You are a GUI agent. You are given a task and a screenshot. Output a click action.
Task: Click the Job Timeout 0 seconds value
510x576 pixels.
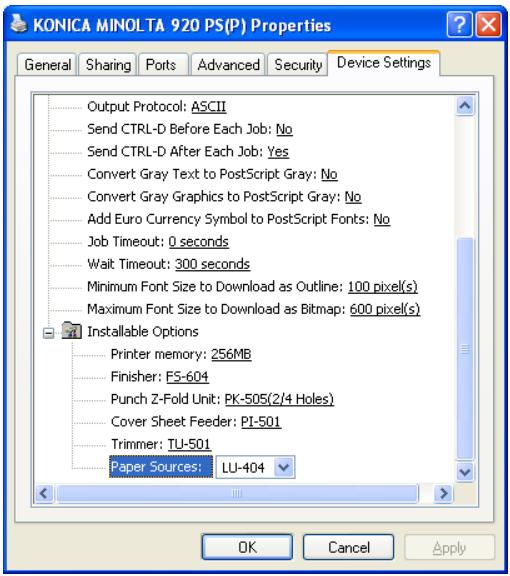[199, 242]
